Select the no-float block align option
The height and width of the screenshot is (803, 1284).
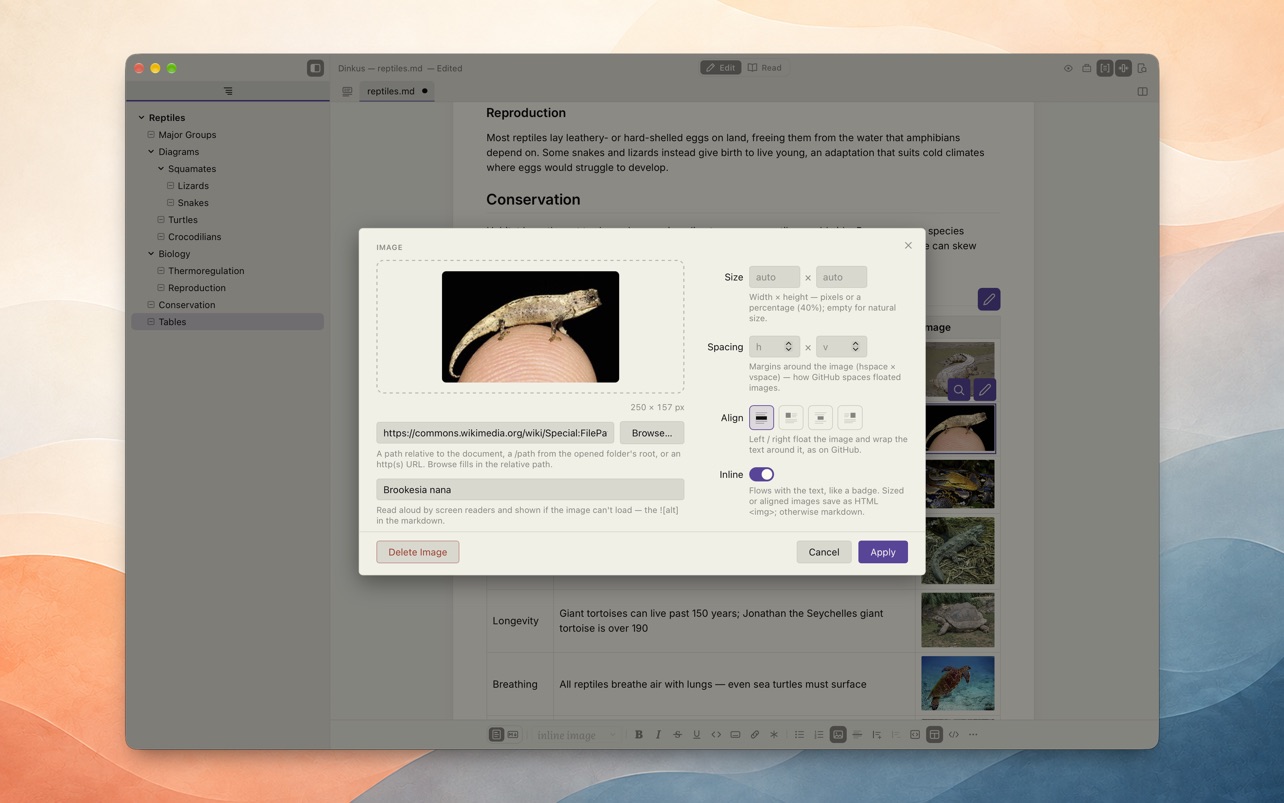(761, 417)
